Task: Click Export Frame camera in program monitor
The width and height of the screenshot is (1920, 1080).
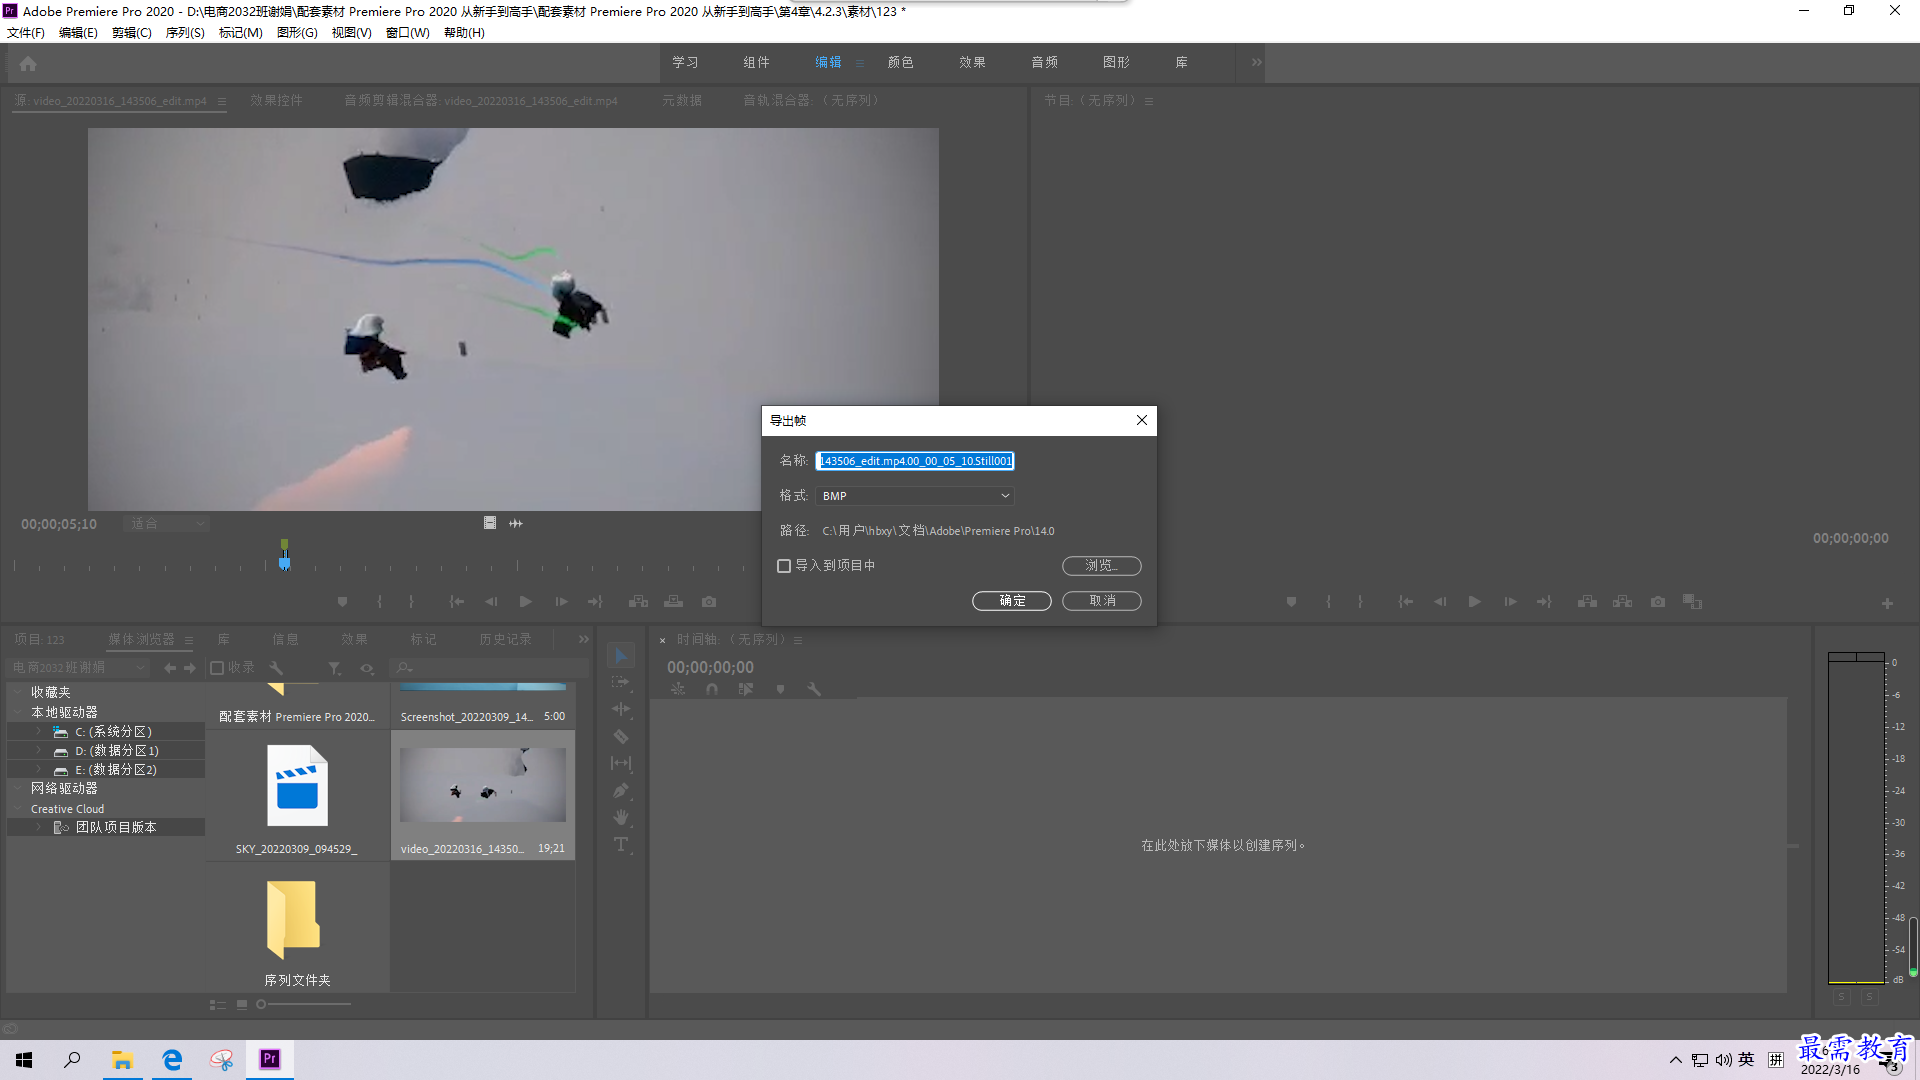Action: (1658, 602)
